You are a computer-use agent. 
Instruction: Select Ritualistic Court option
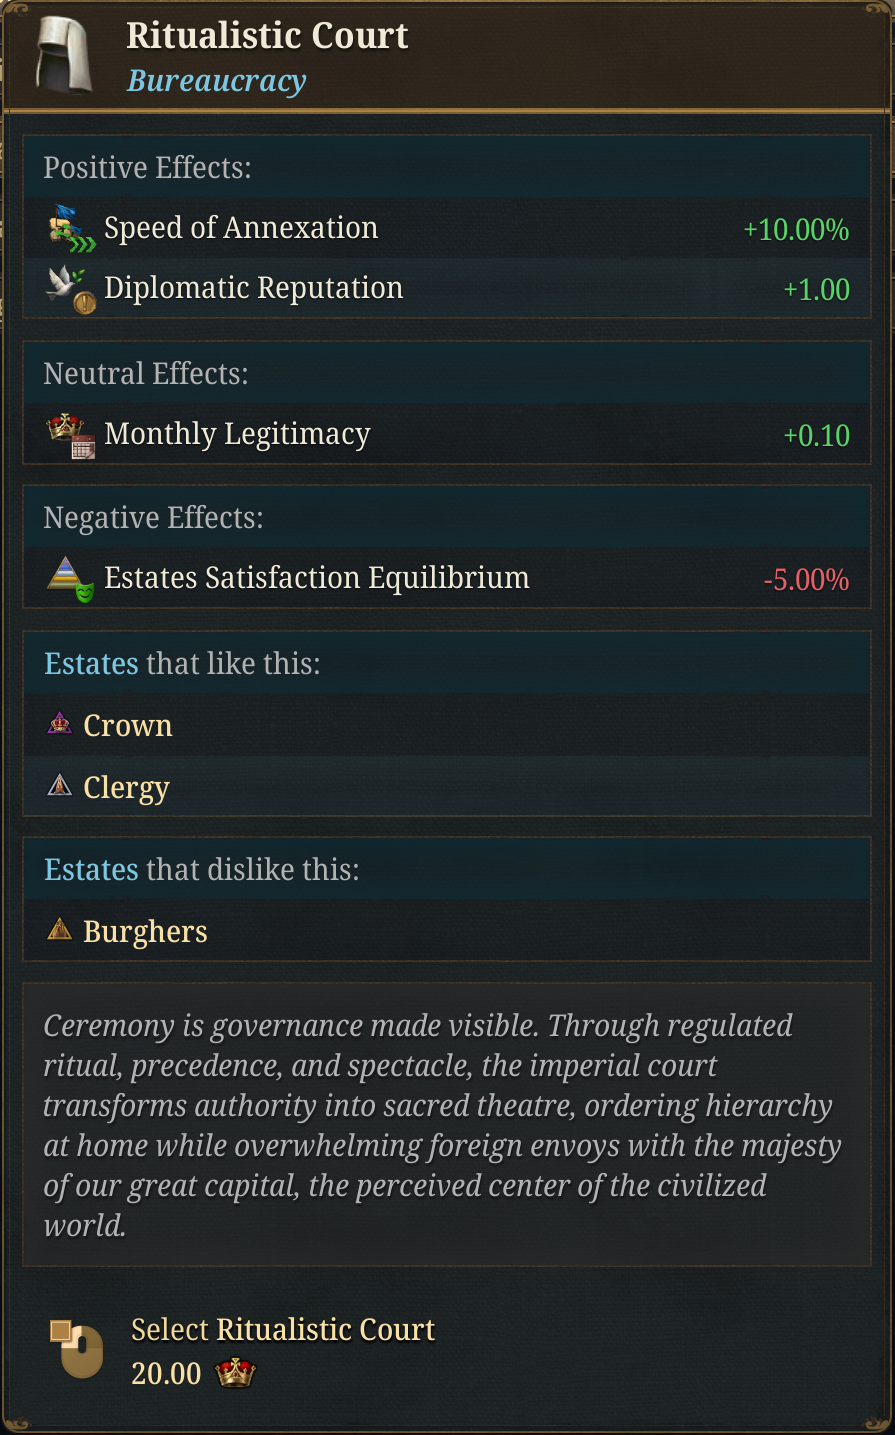tap(283, 1330)
